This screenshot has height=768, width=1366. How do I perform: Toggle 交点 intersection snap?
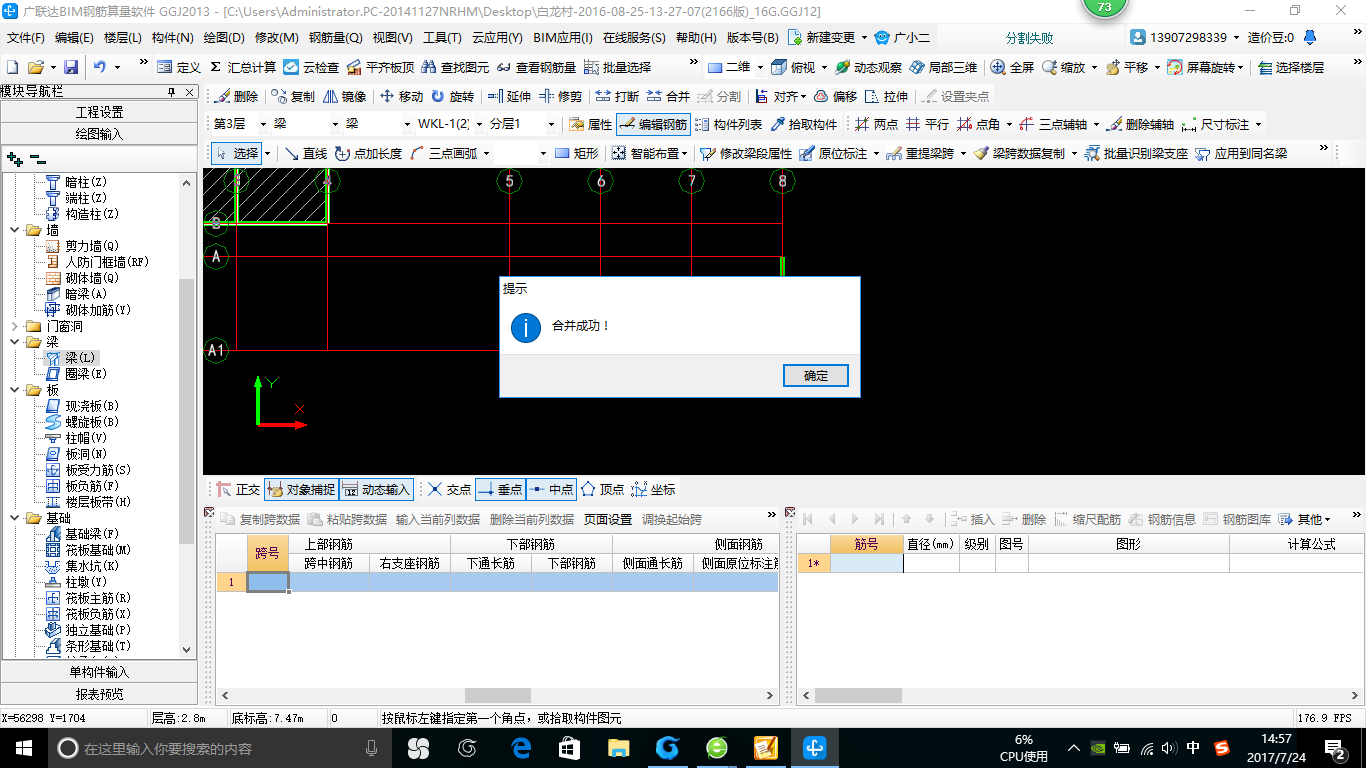point(449,489)
